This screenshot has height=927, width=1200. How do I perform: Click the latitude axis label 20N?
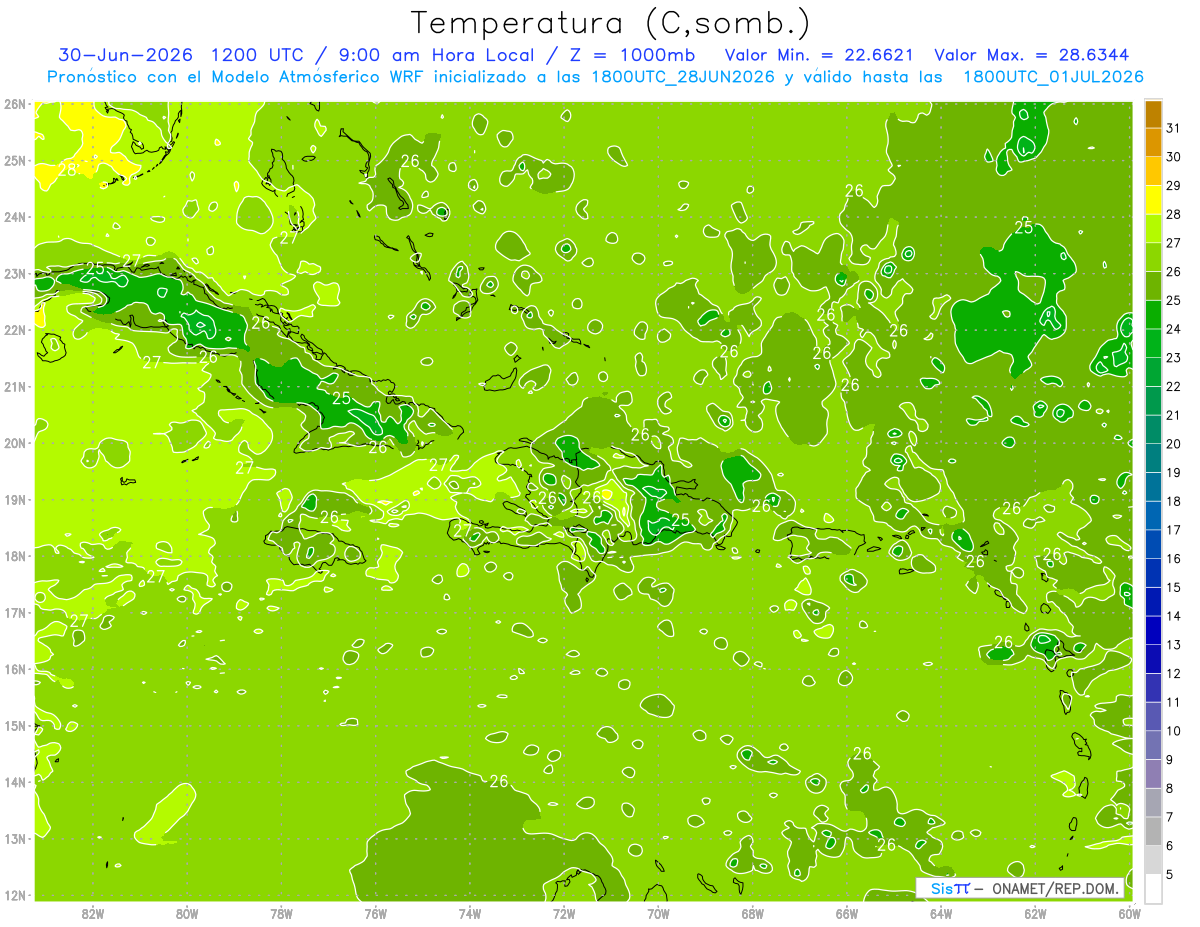coord(15,443)
